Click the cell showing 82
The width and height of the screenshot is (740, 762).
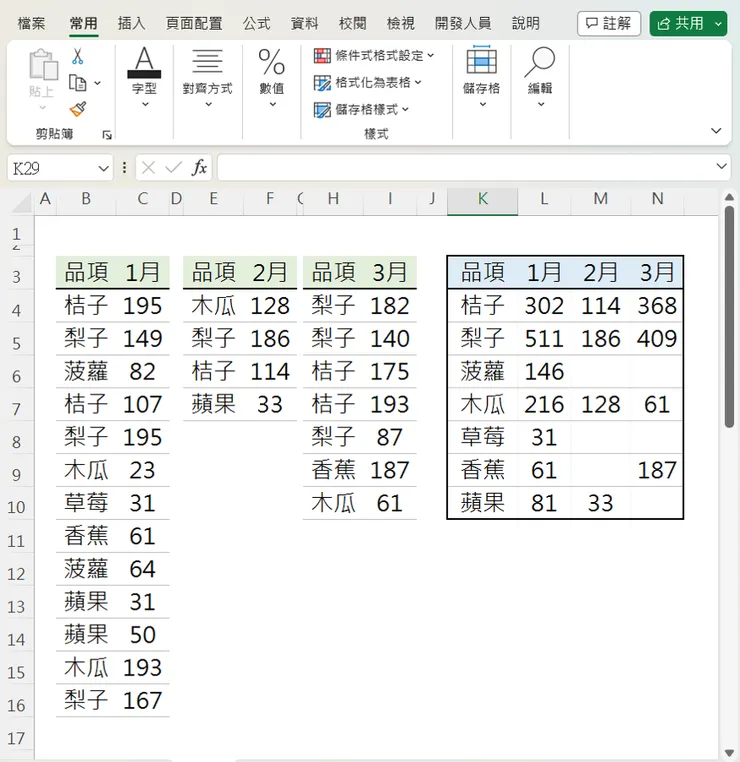click(142, 372)
